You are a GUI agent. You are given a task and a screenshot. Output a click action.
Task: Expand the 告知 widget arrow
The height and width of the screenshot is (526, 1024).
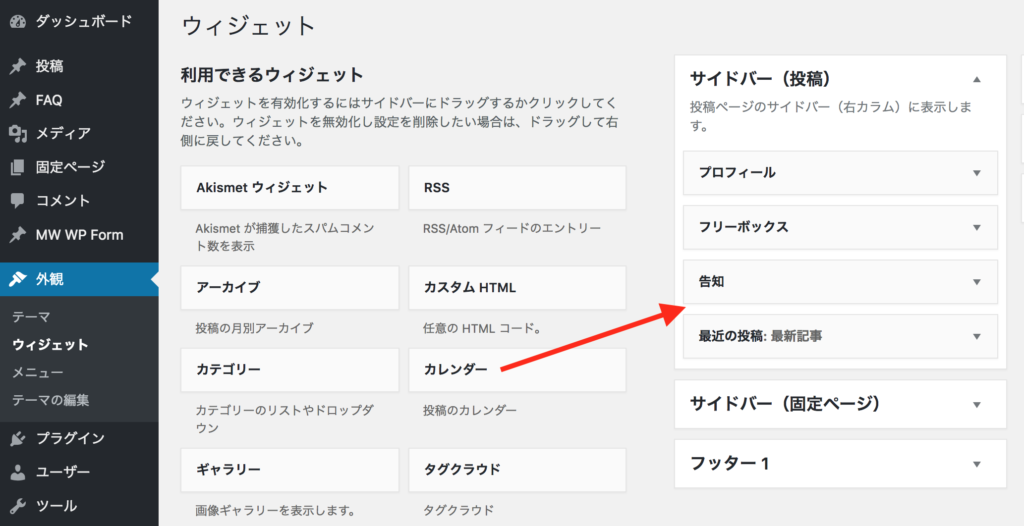(977, 282)
